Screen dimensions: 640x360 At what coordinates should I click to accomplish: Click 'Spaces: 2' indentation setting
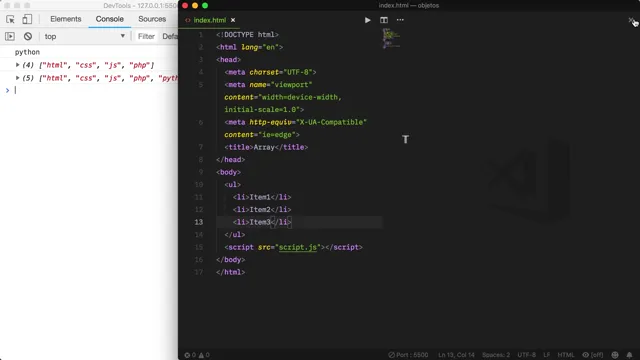(496, 355)
